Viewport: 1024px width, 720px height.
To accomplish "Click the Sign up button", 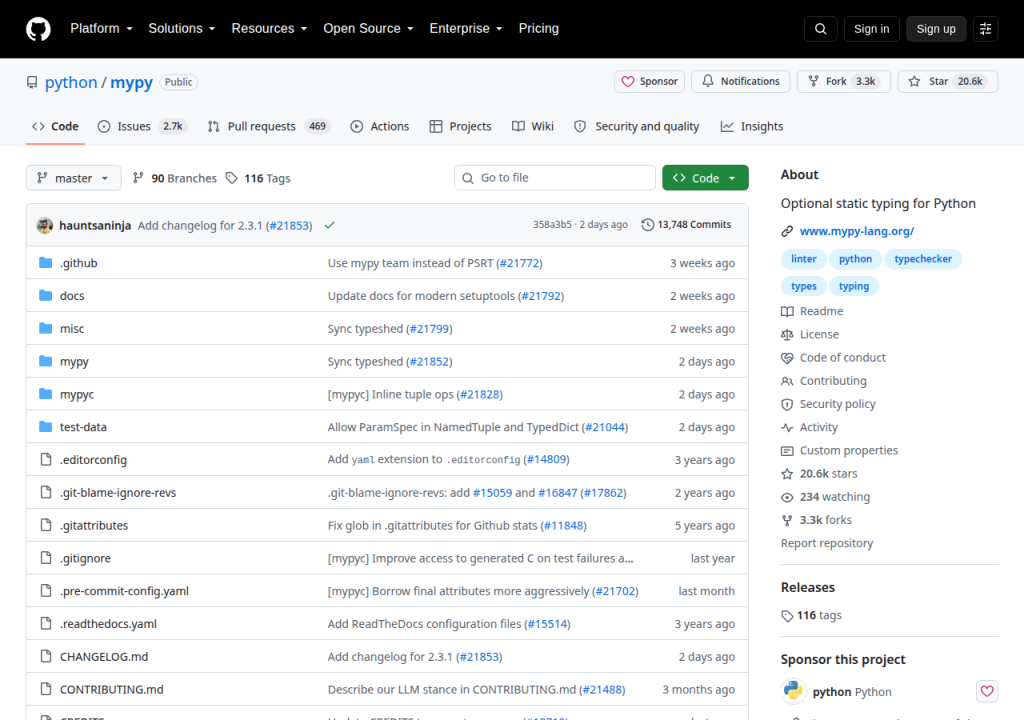I will [x=935, y=29].
